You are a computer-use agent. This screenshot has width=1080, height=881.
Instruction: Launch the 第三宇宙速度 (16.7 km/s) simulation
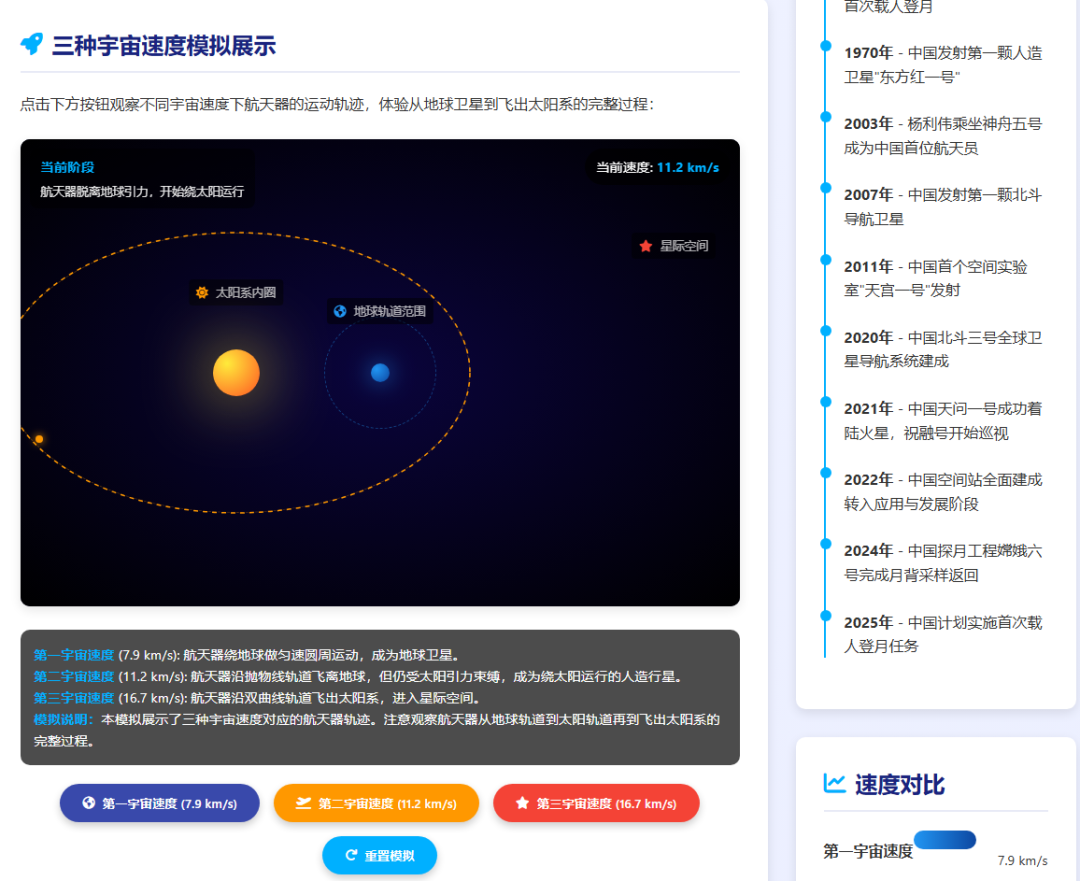[x=596, y=803]
